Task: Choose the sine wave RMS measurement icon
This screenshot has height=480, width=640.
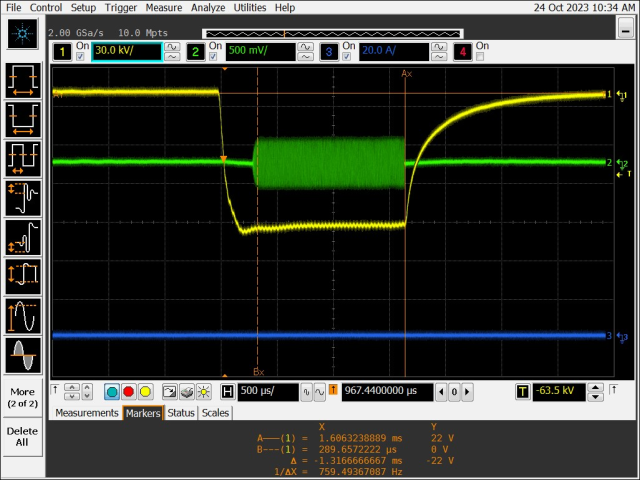Action: click(x=22, y=353)
